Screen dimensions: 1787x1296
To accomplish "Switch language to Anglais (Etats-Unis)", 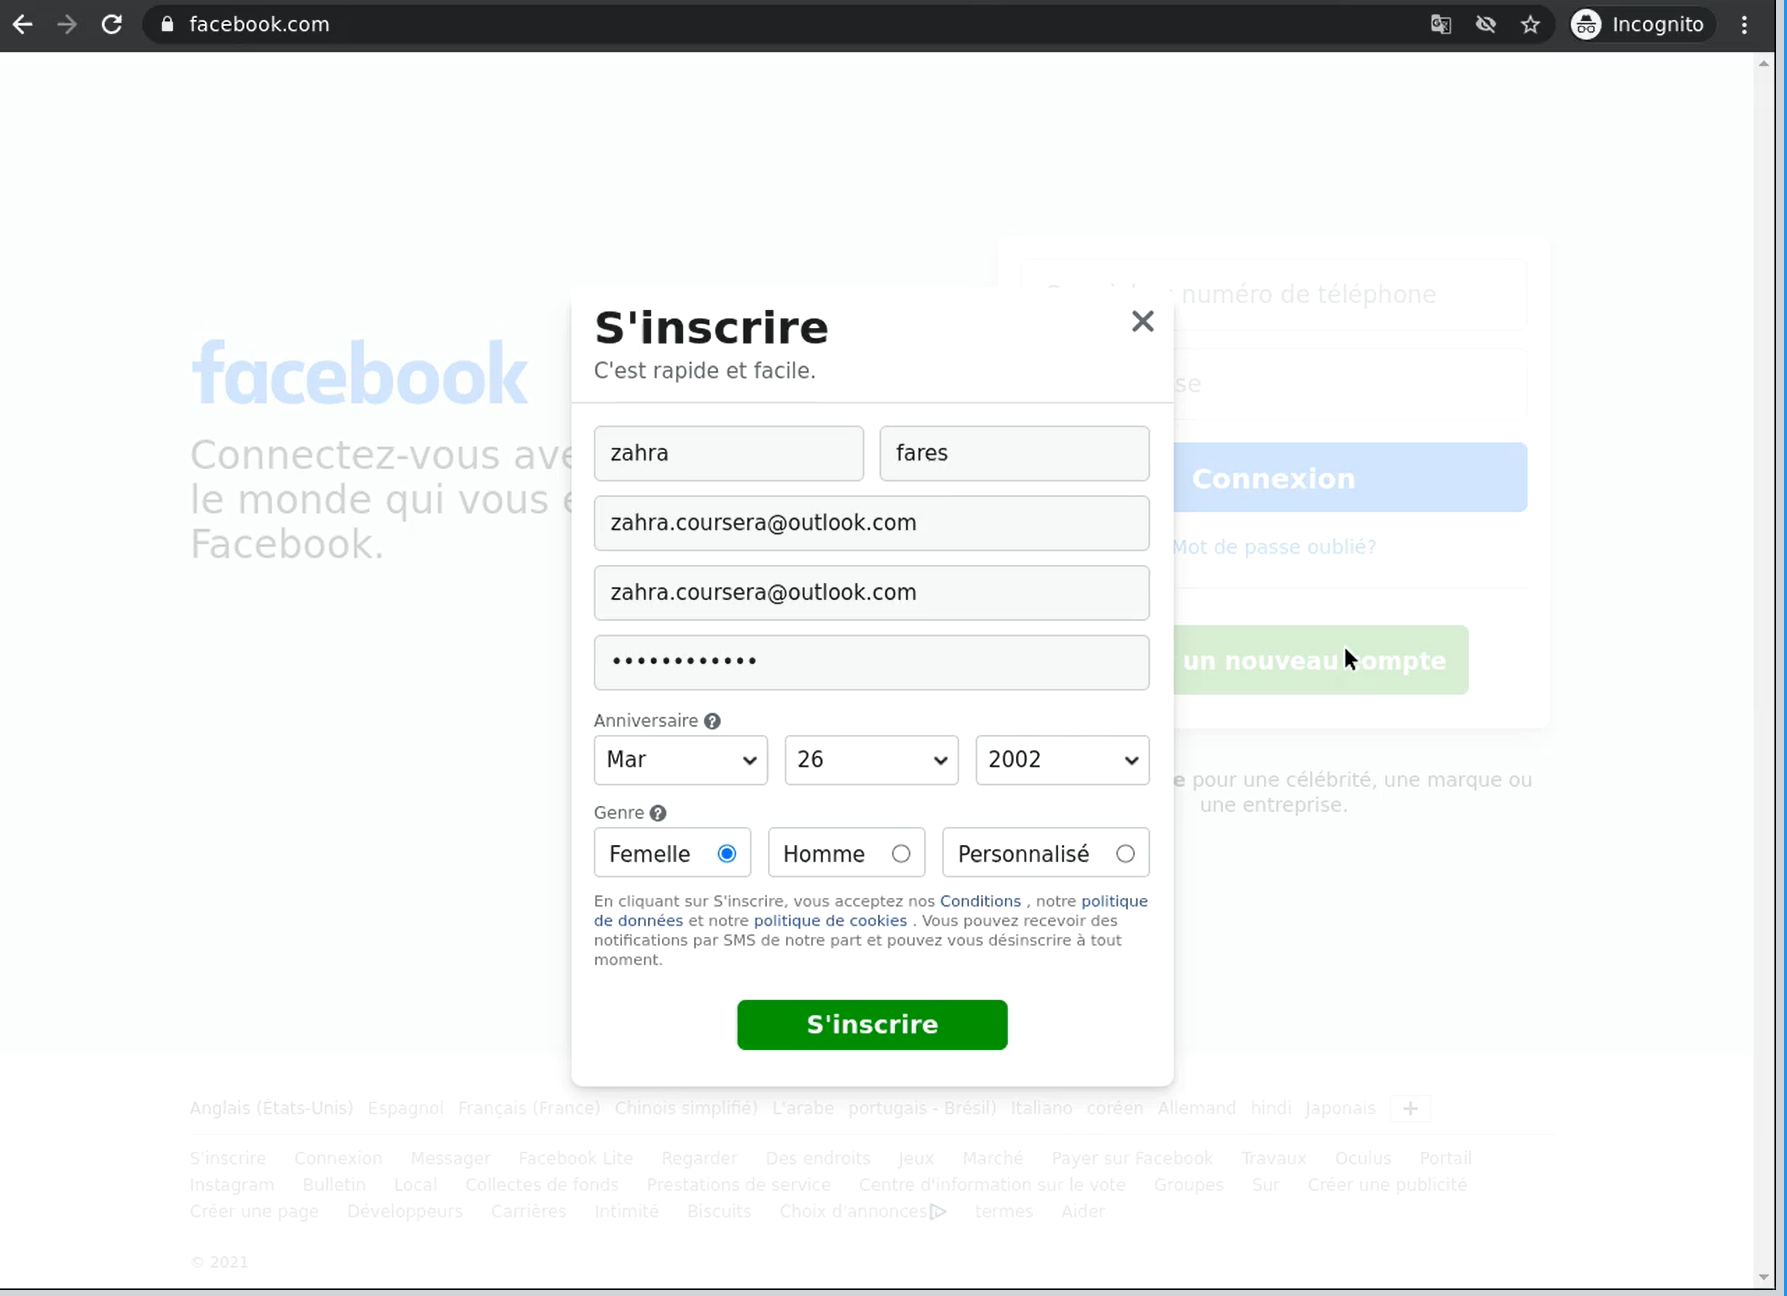I will 271,1108.
